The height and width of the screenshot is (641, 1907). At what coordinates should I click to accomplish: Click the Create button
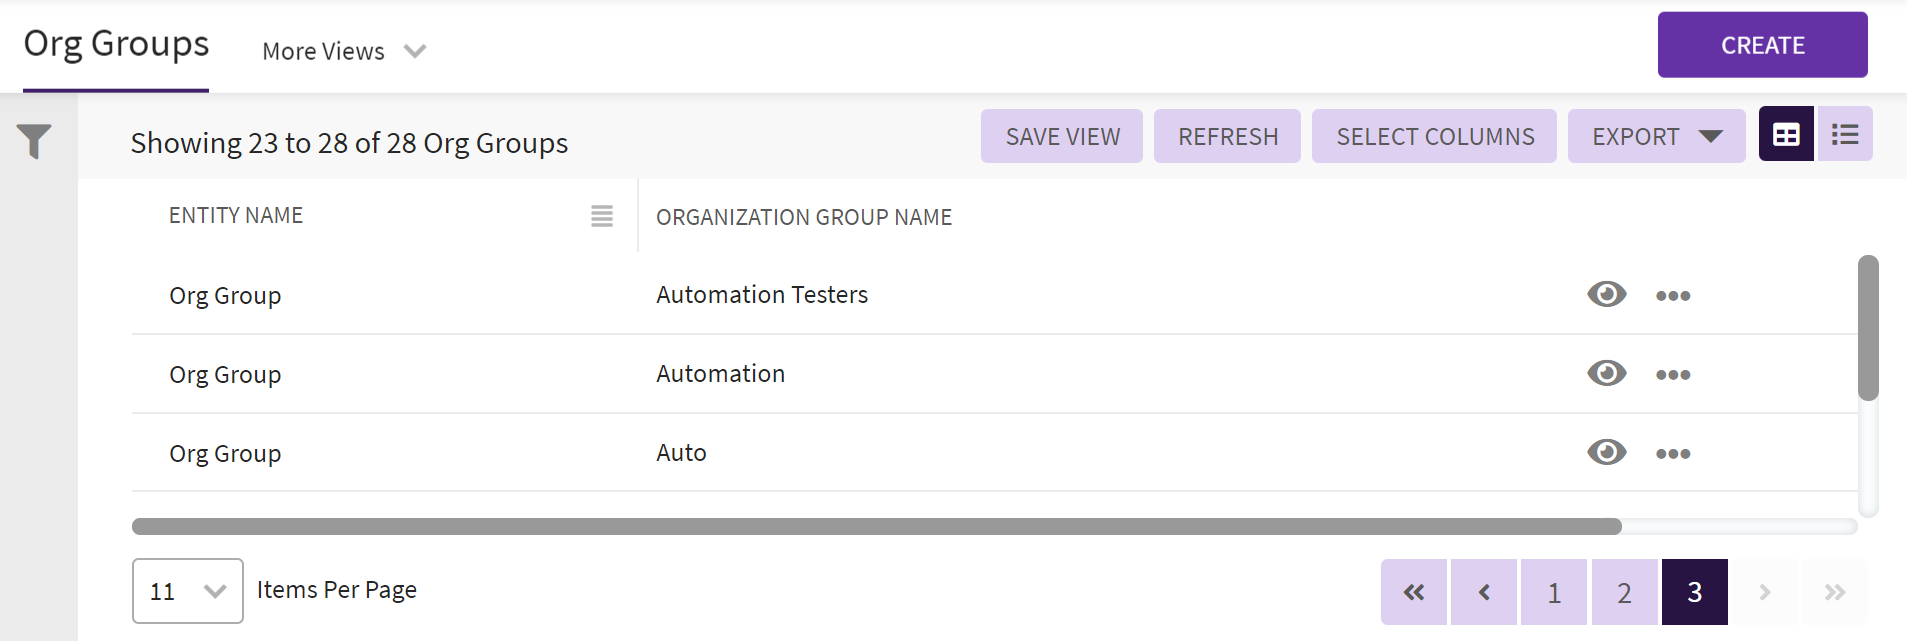point(1762,45)
